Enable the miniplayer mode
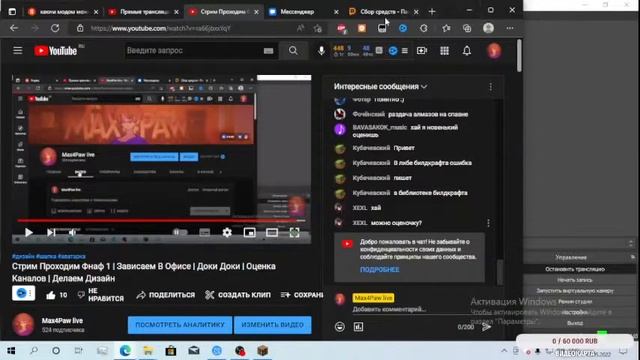640x360 pixels. pos(249,233)
